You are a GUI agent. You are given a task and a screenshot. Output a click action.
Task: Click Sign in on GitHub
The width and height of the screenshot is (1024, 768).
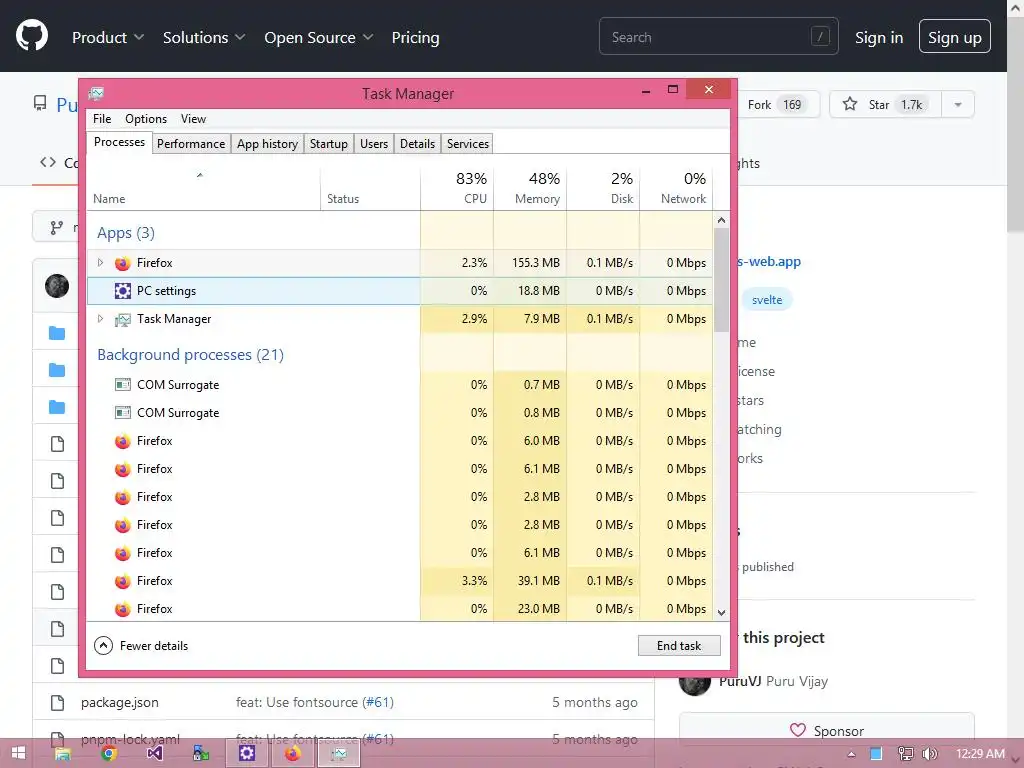coord(879,37)
